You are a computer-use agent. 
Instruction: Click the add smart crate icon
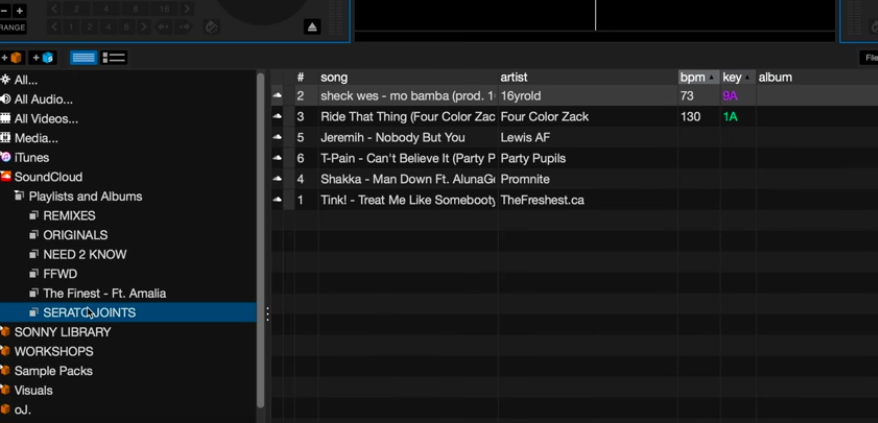(x=43, y=57)
